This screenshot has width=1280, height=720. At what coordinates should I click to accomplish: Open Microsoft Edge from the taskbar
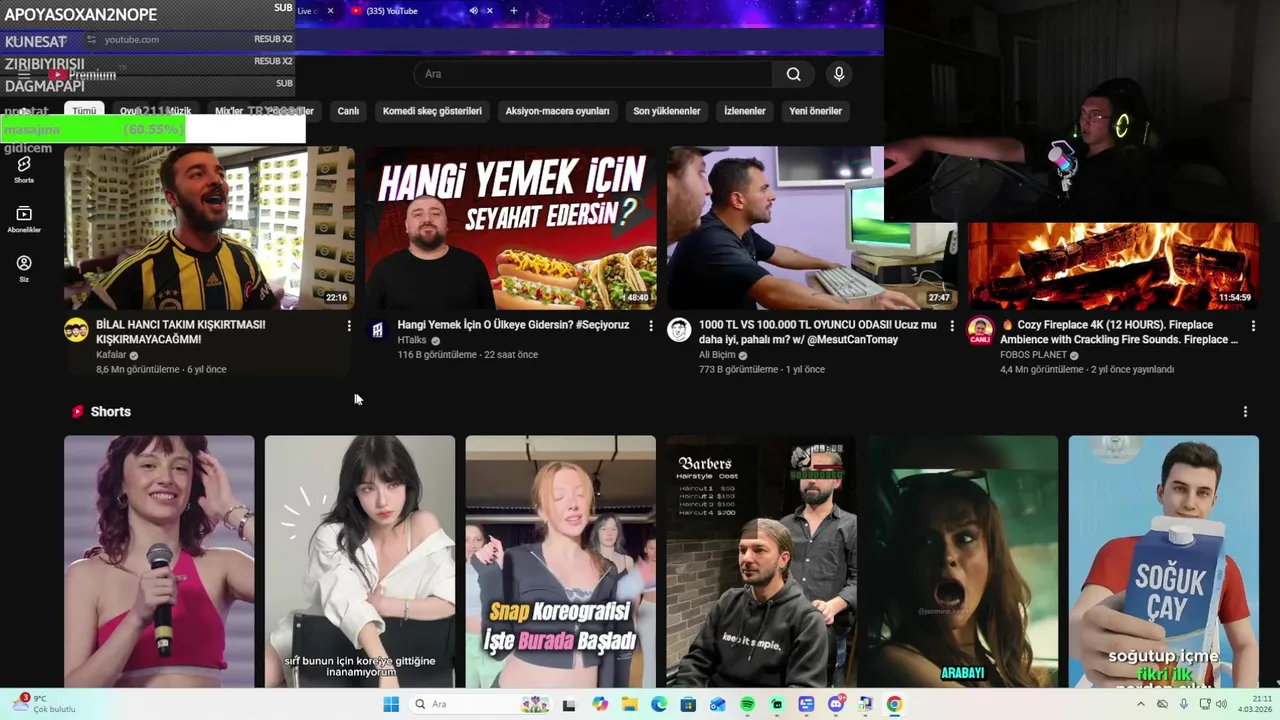659,704
